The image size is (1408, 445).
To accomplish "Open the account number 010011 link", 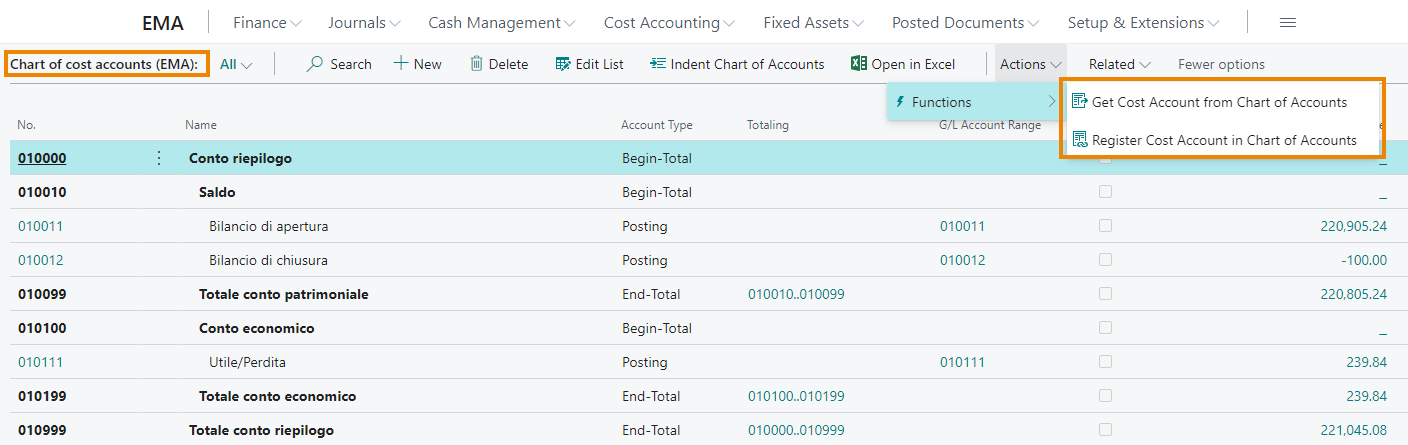I will 41,226.
